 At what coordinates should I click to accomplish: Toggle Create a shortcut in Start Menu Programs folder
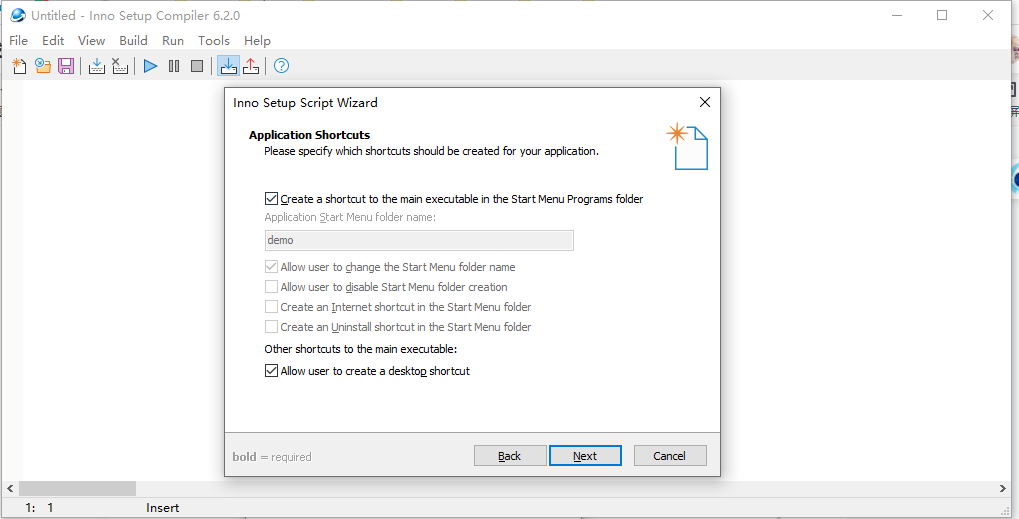[454, 199]
